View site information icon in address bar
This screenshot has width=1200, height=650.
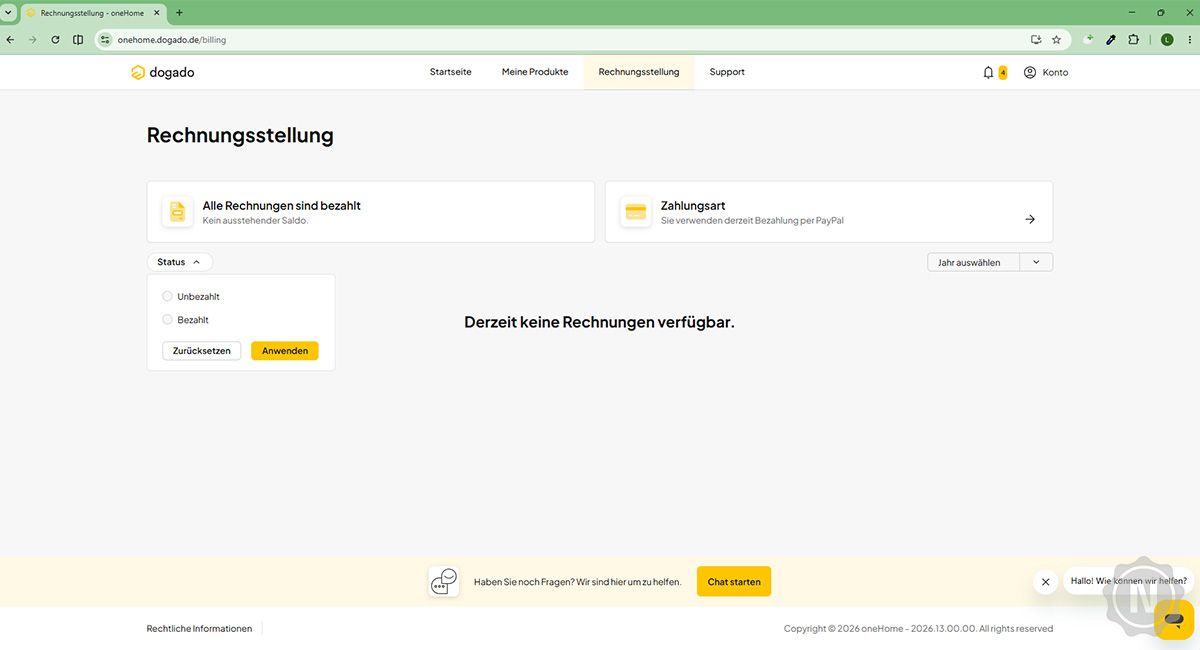point(105,40)
